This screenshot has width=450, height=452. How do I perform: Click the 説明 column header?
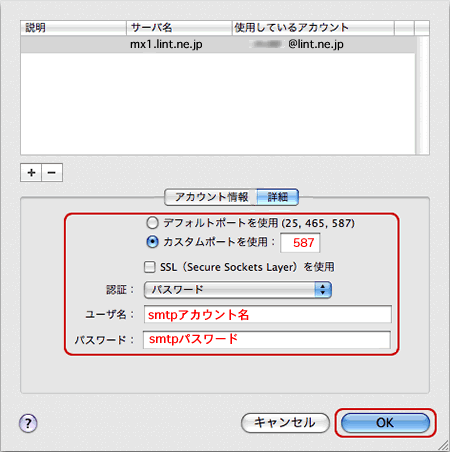73,28
